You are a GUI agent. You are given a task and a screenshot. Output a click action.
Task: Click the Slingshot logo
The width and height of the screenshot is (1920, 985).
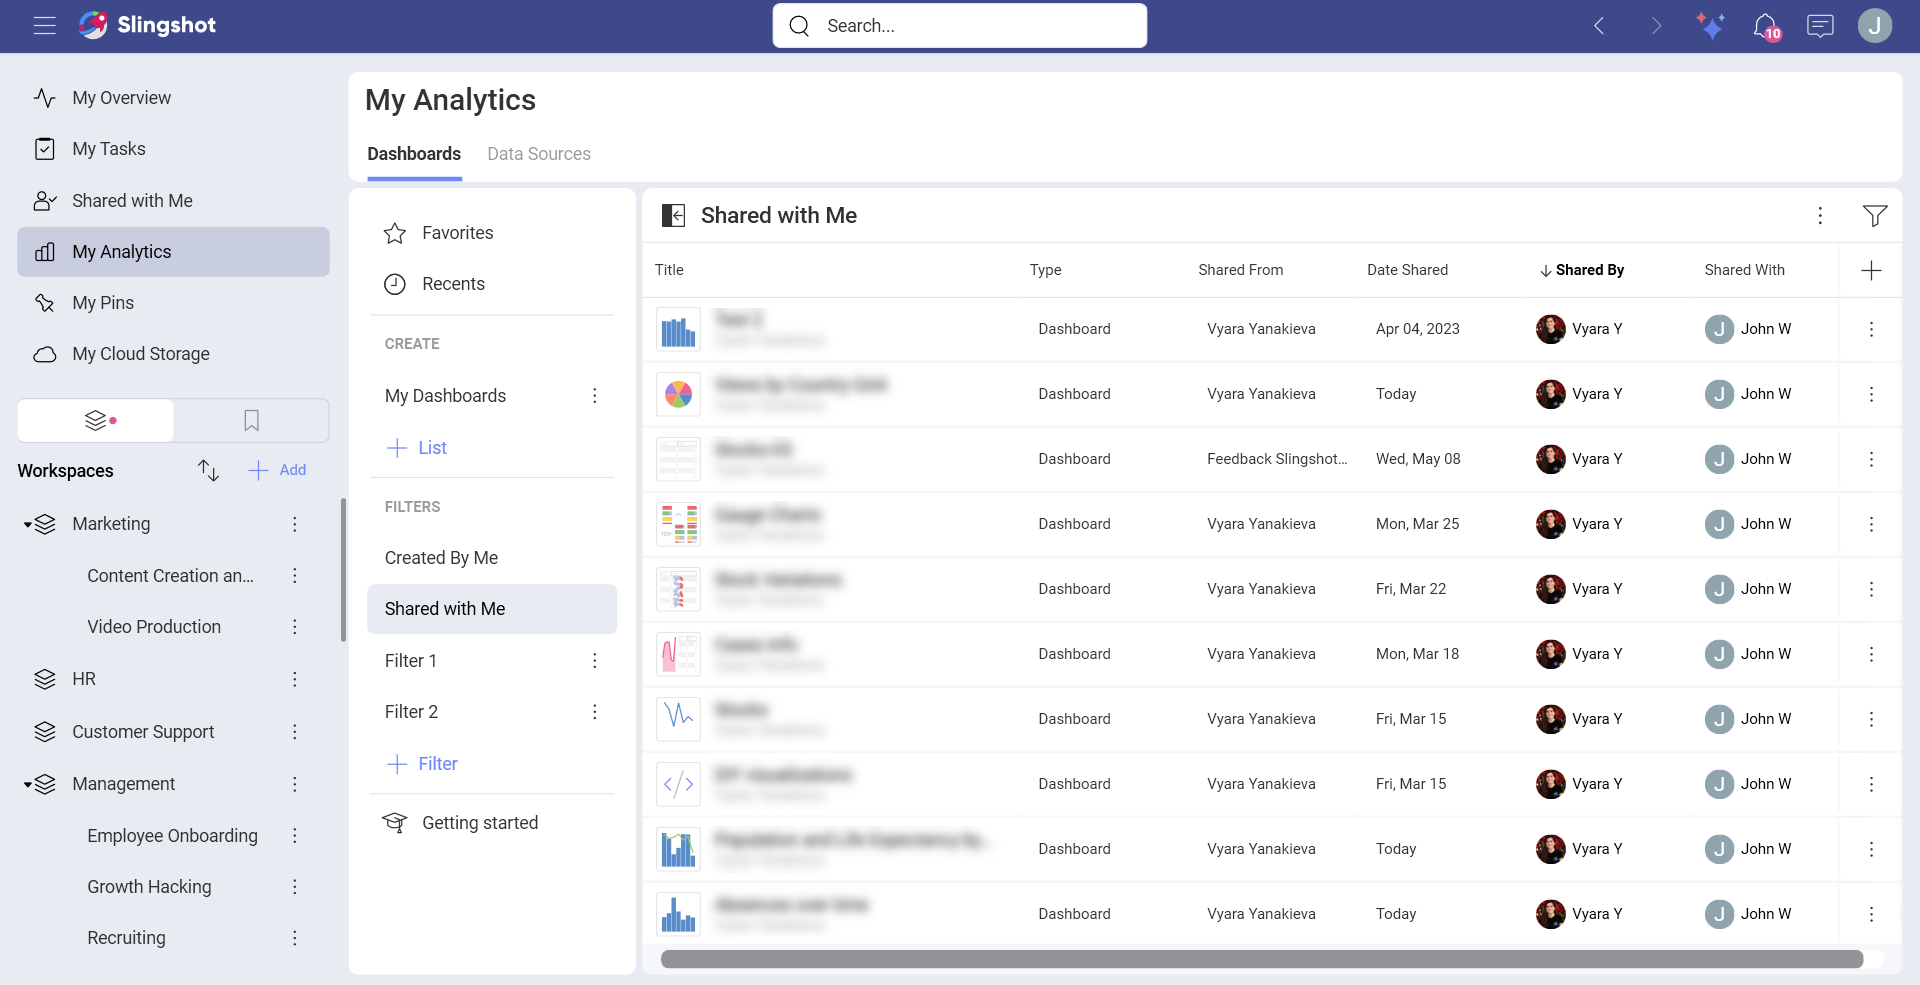pyautogui.click(x=147, y=25)
